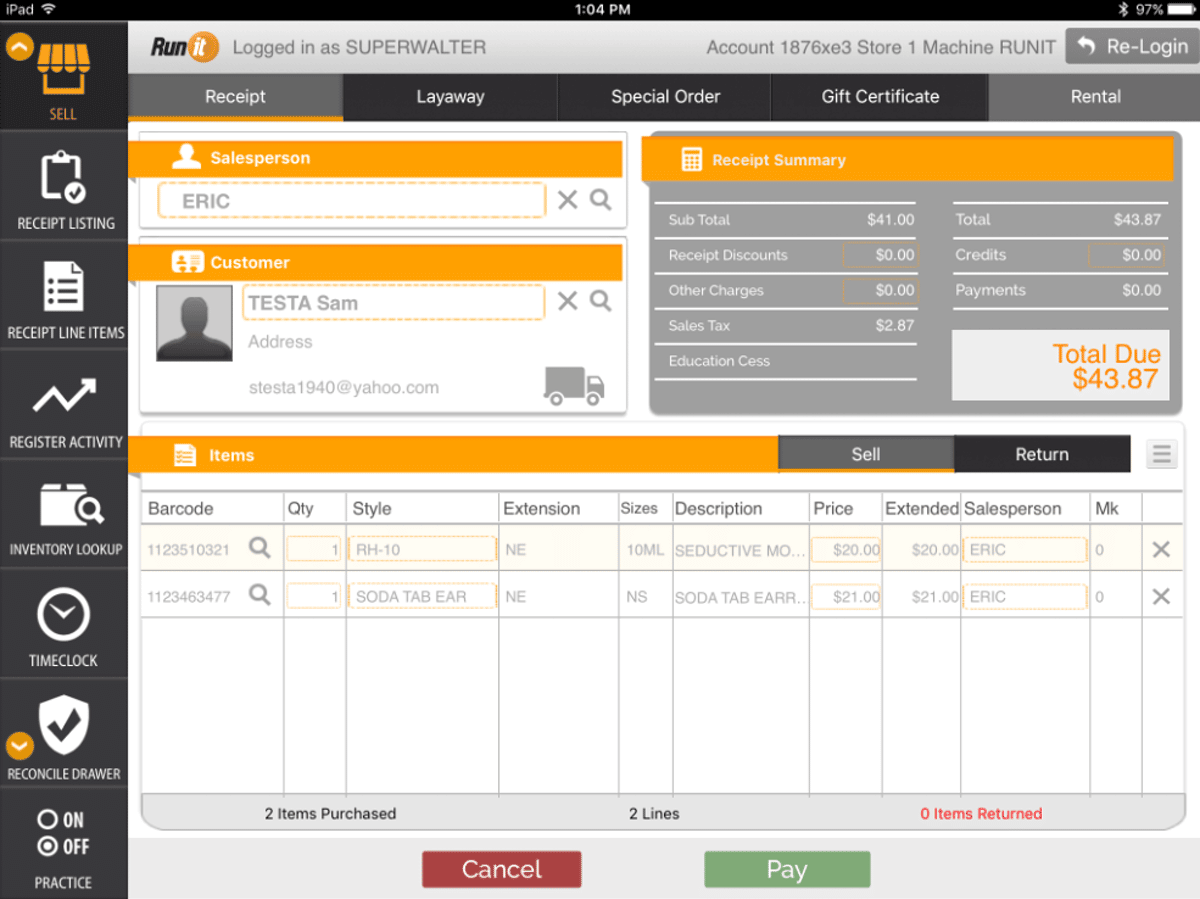Edit the customer name TESTA Sam field
The height and width of the screenshot is (899, 1200).
click(x=394, y=302)
